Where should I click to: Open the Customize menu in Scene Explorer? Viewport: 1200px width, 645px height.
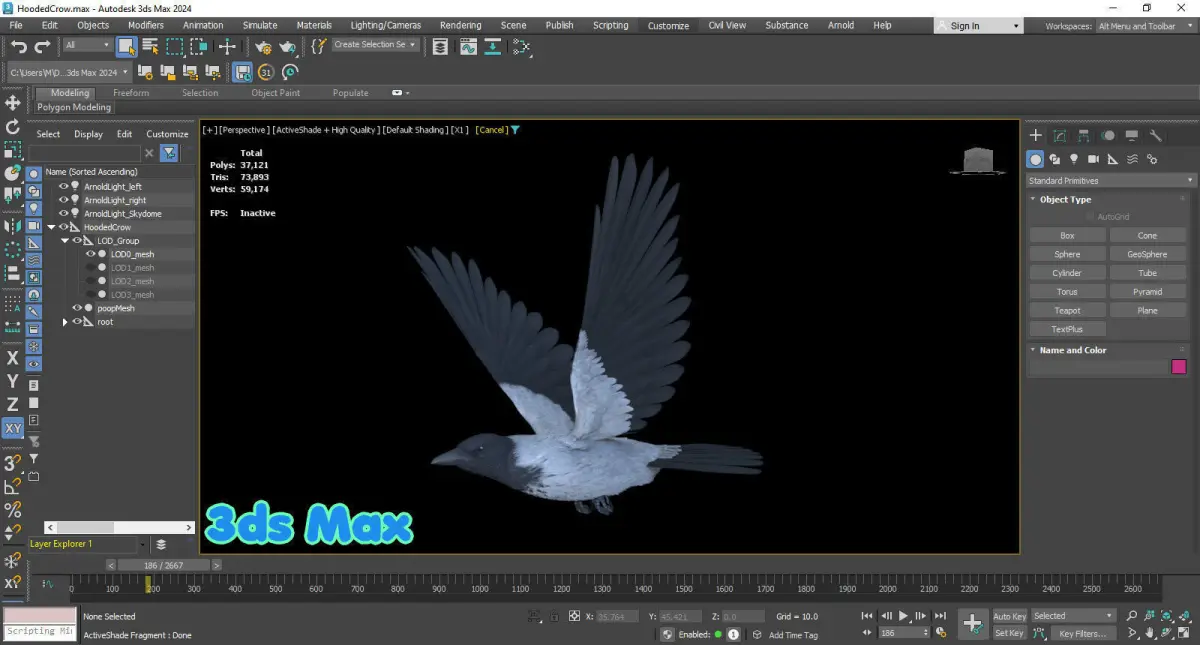pyautogui.click(x=167, y=134)
